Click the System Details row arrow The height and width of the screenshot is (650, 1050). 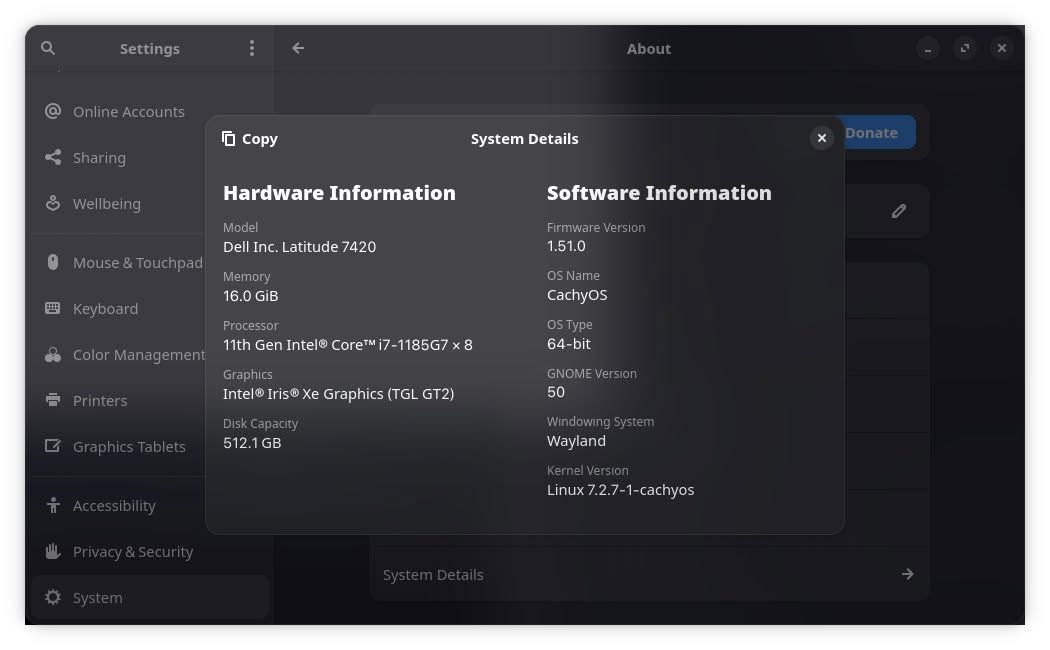click(907, 574)
